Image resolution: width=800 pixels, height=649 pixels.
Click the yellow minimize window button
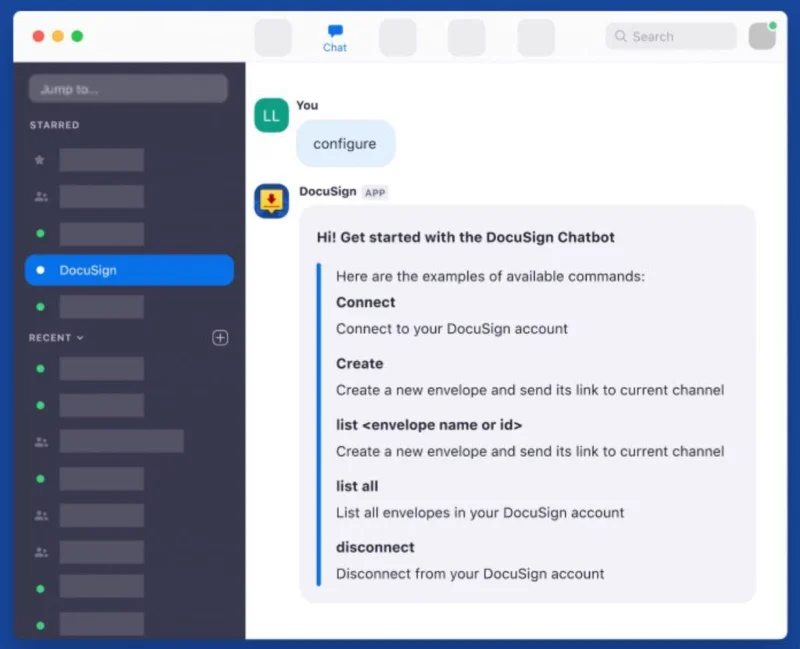pyautogui.click(x=58, y=36)
